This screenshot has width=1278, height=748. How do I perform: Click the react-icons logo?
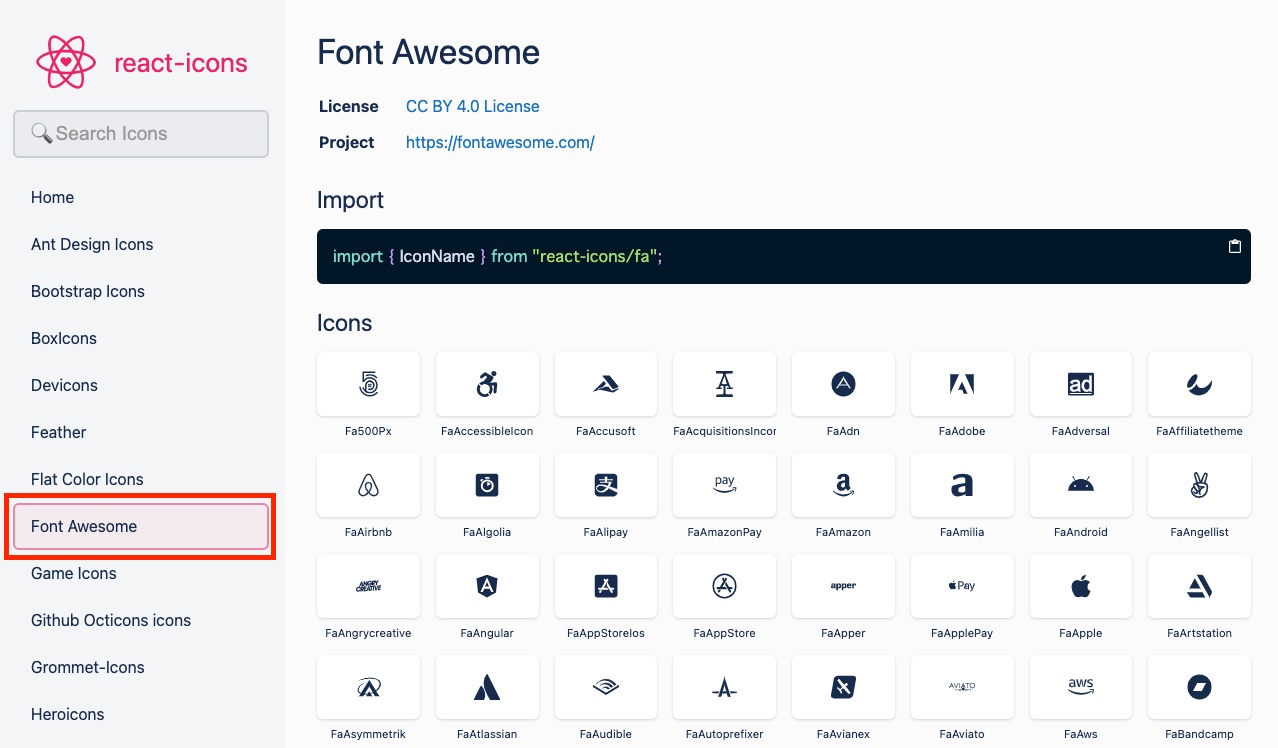tap(141, 63)
